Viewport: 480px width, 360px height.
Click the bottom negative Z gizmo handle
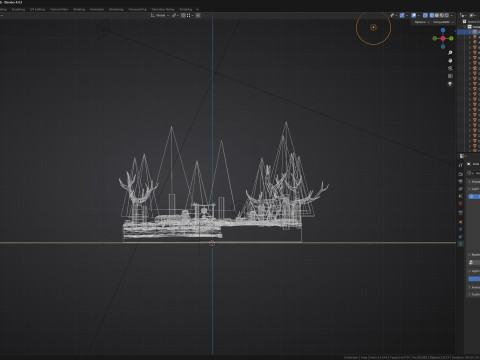(x=443, y=47)
